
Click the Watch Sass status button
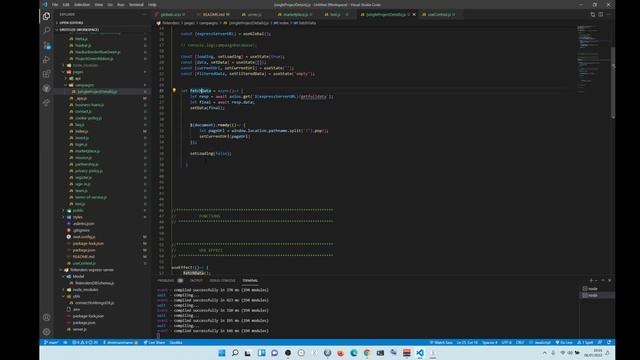pos(441,342)
